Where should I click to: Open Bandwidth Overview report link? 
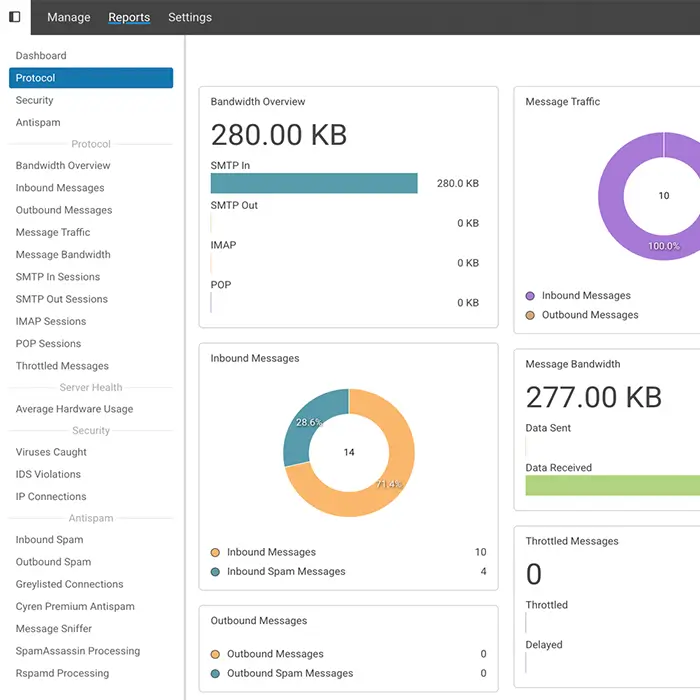tap(63, 165)
